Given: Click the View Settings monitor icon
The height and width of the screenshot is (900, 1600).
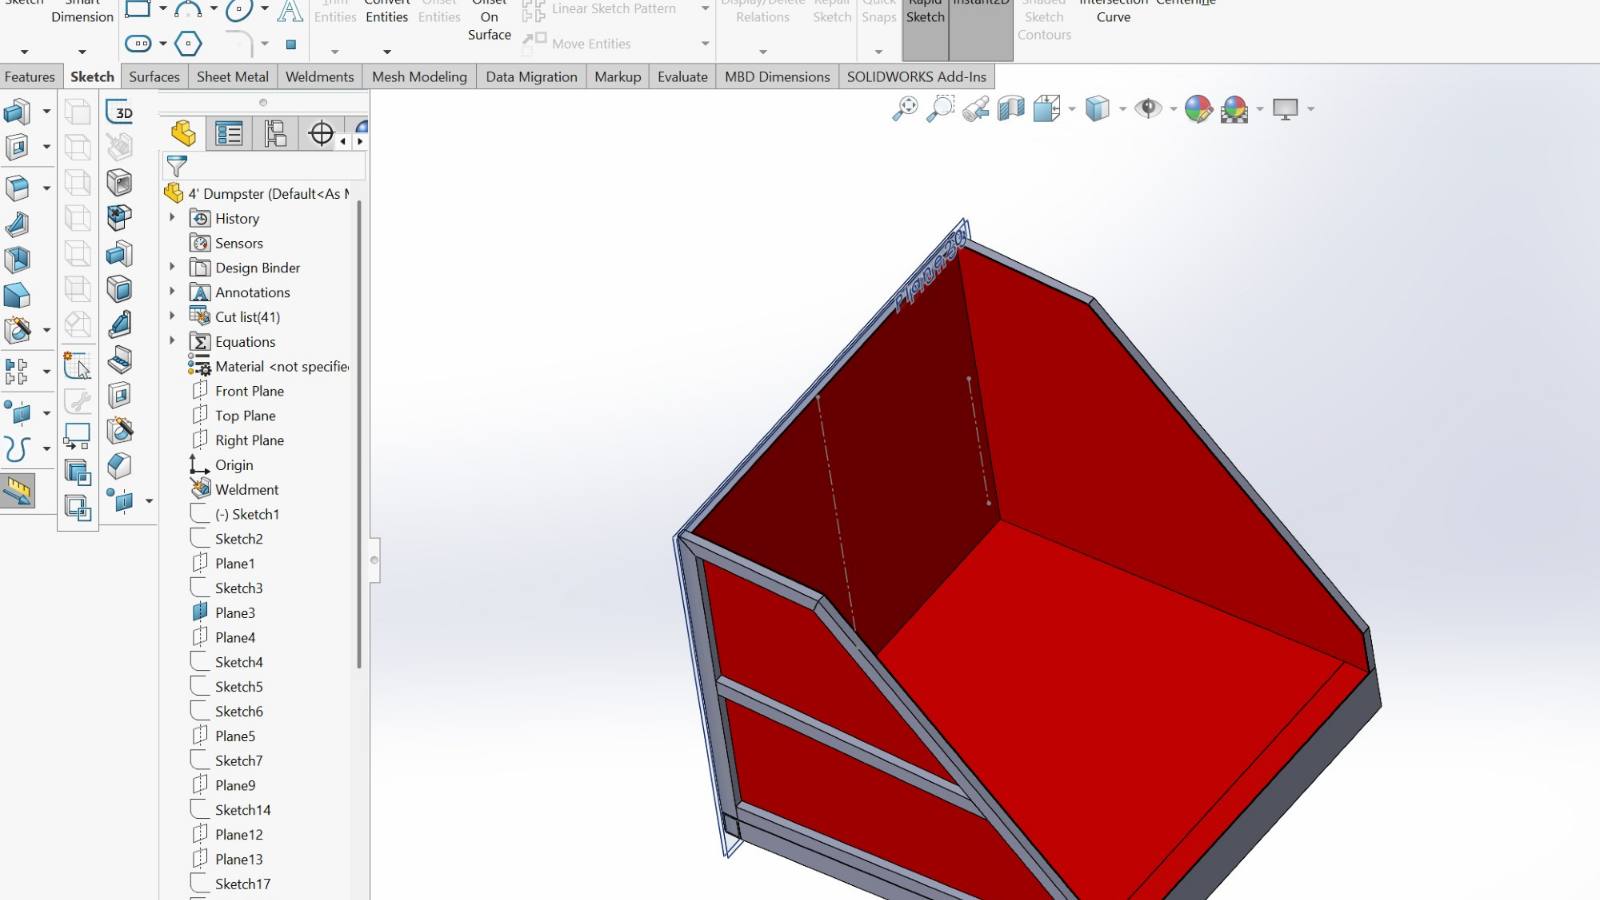Looking at the screenshot, I should point(1286,108).
